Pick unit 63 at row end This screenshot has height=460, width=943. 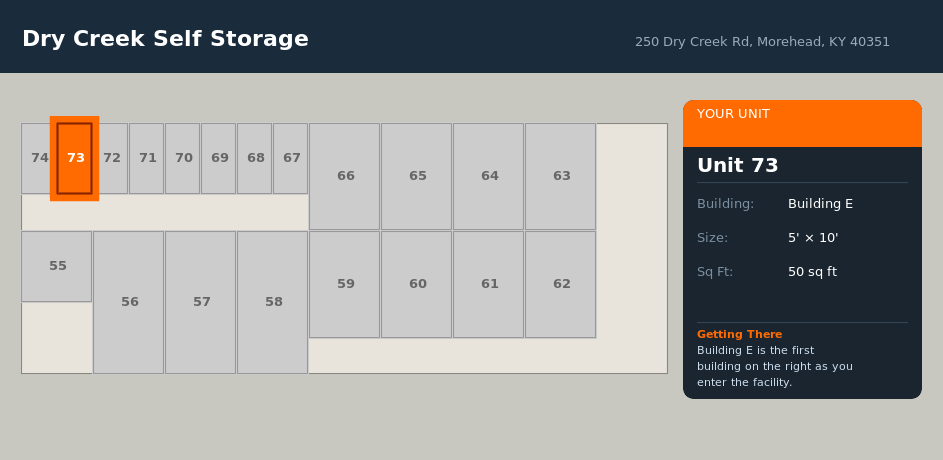[x=561, y=176]
